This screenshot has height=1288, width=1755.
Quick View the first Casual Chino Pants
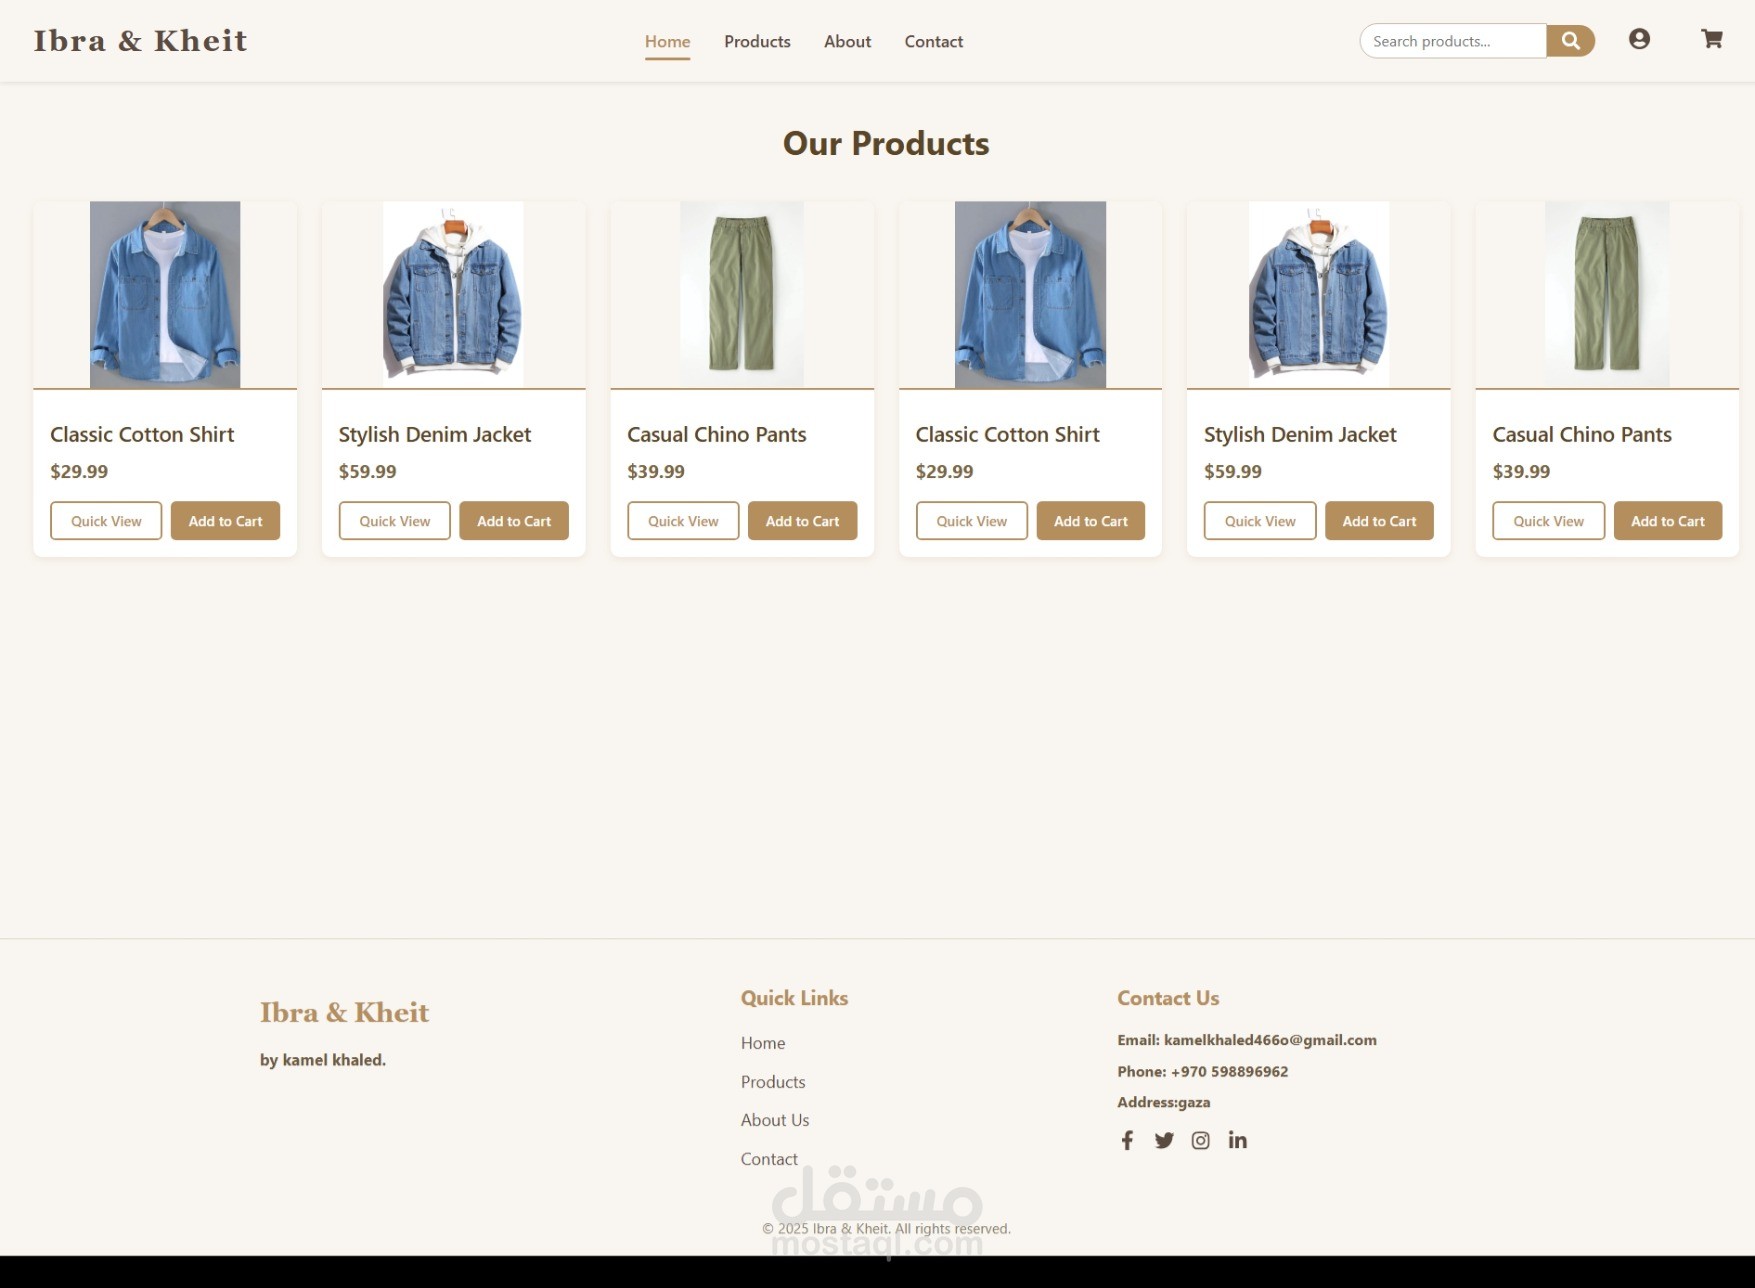683,521
